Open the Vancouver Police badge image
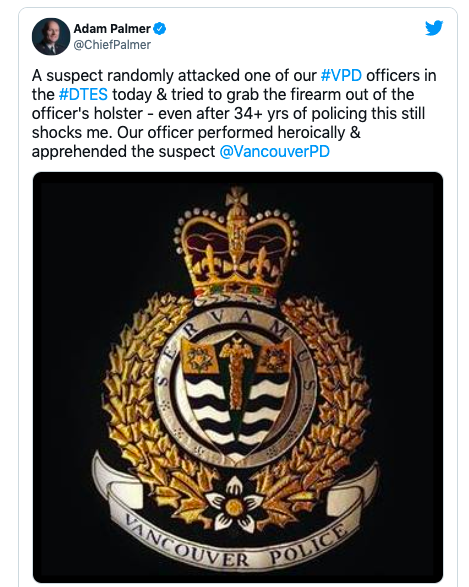Image resolution: width=469 pixels, height=587 pixels. 238,377
